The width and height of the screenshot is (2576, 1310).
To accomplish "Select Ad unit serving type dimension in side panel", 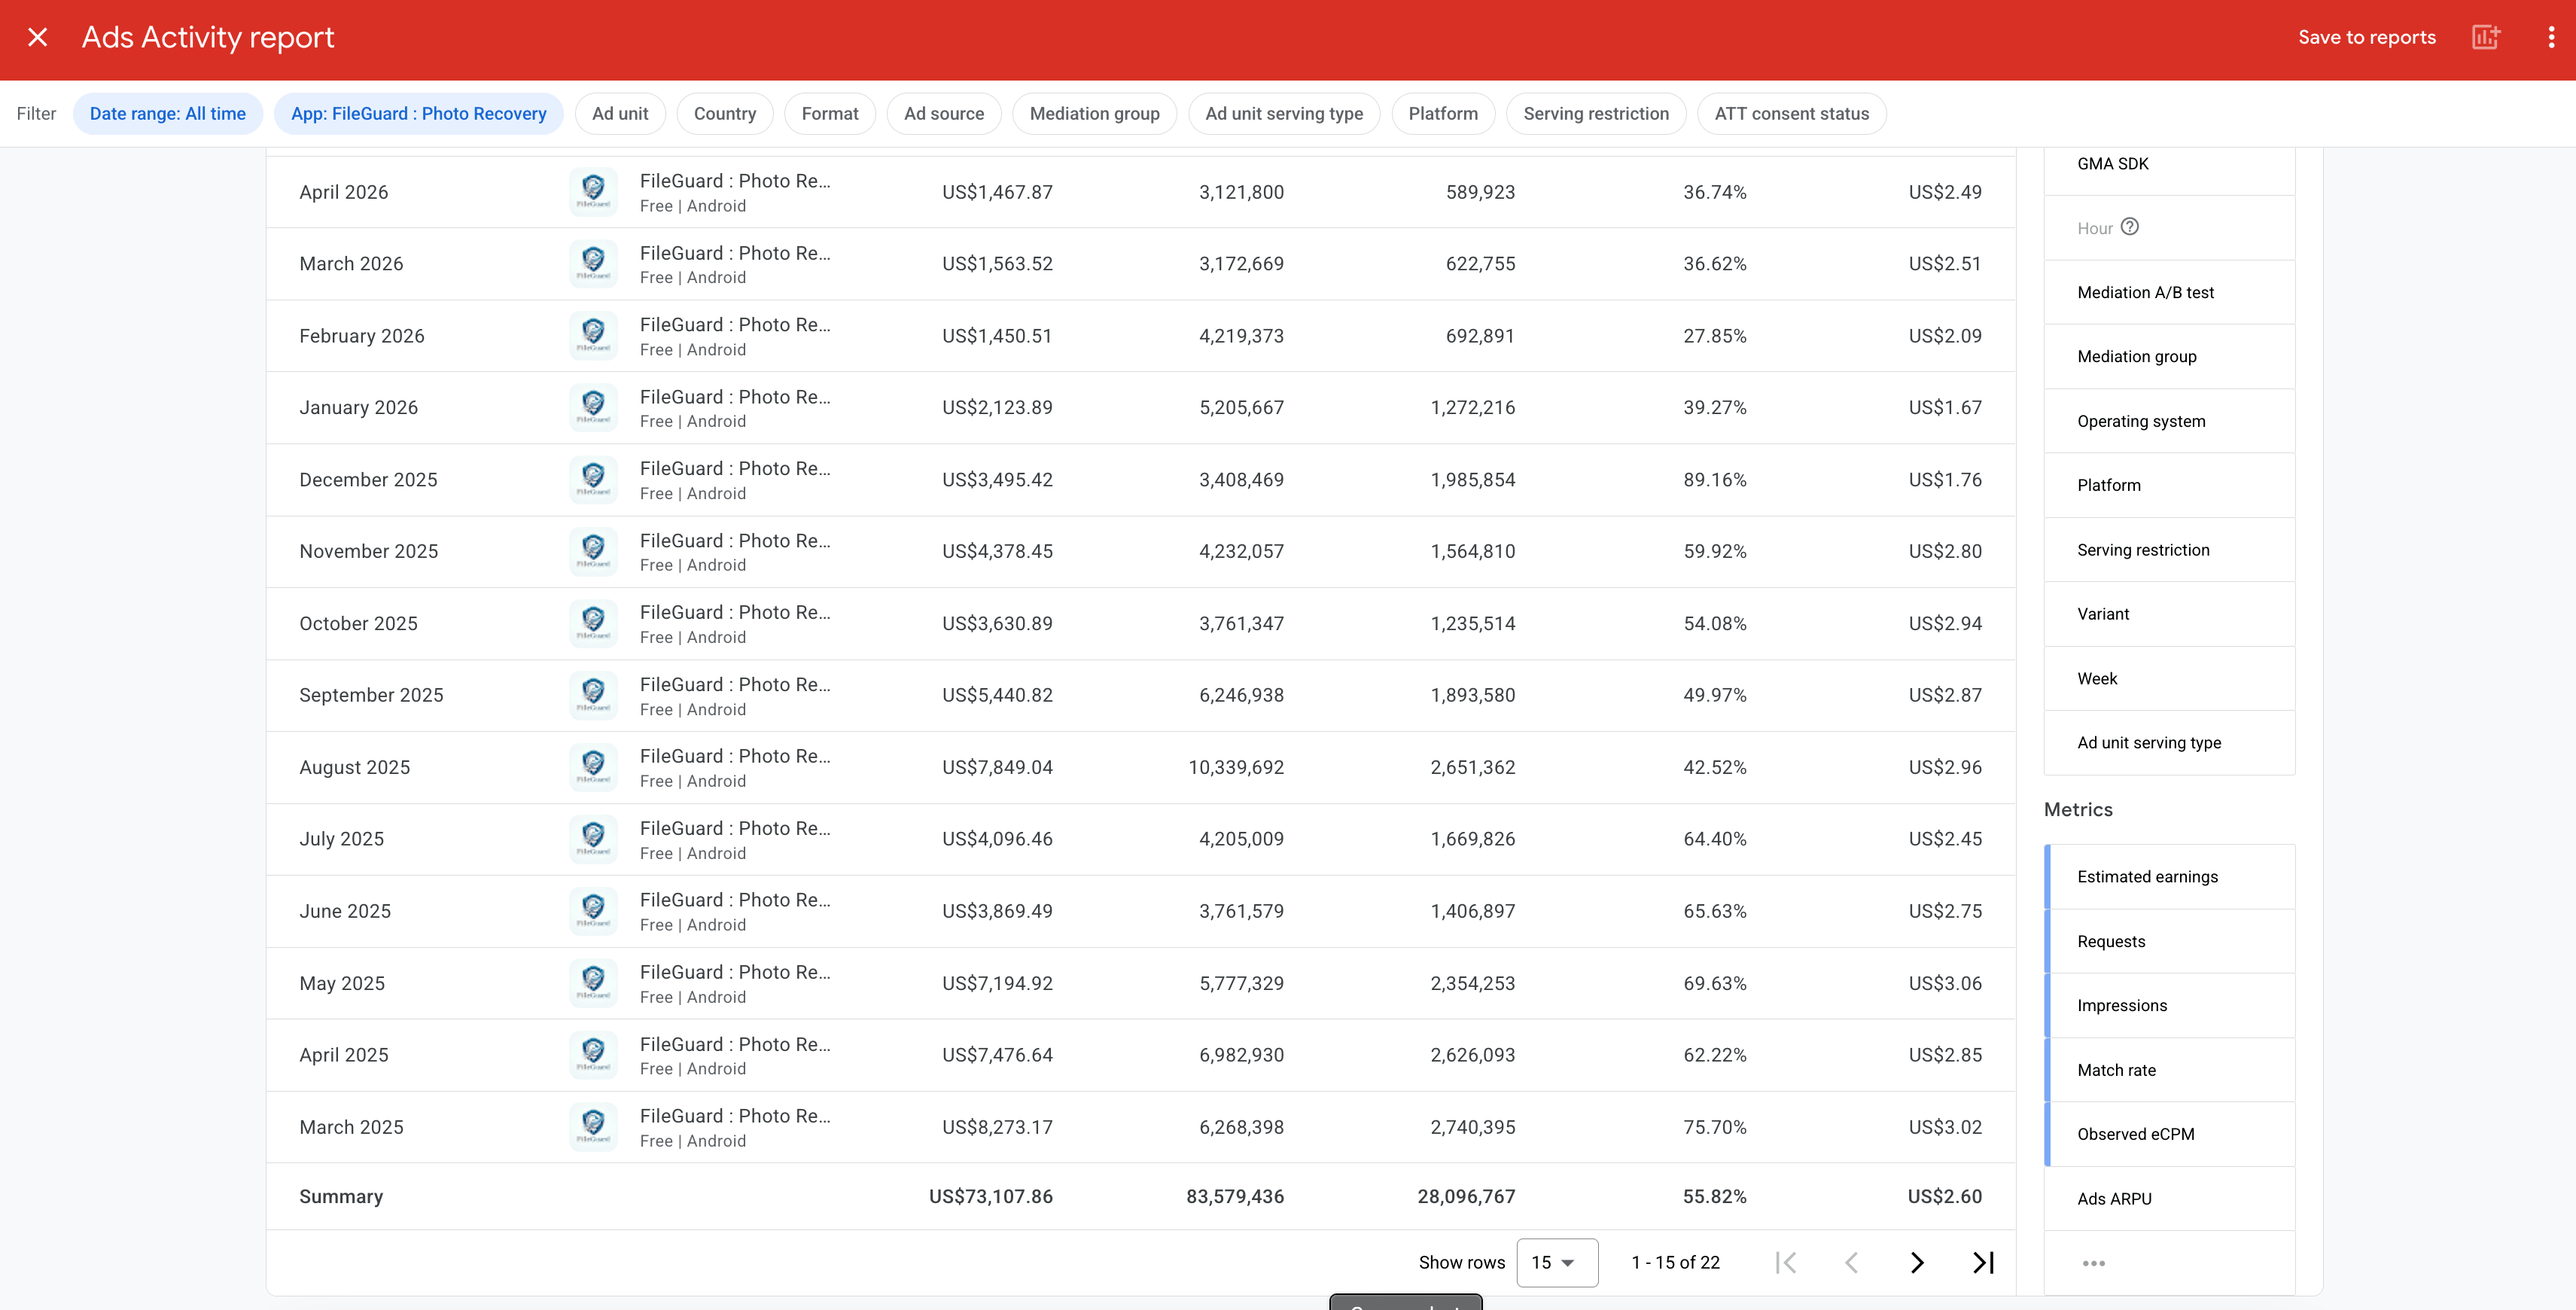I will click(2169, 742).
